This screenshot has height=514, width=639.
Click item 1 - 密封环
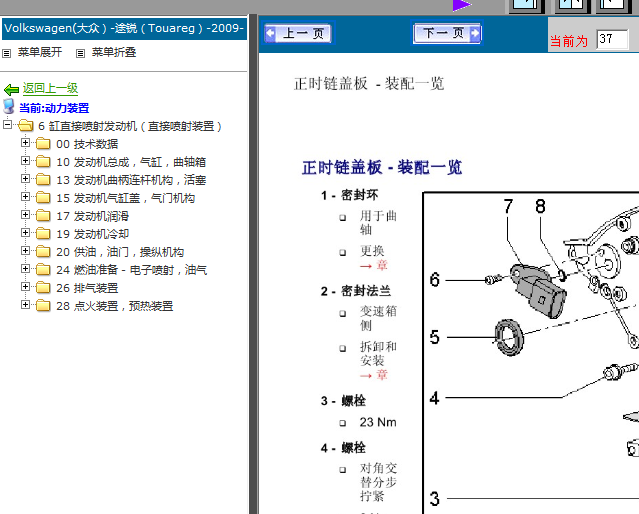click(x=349, y=195)
